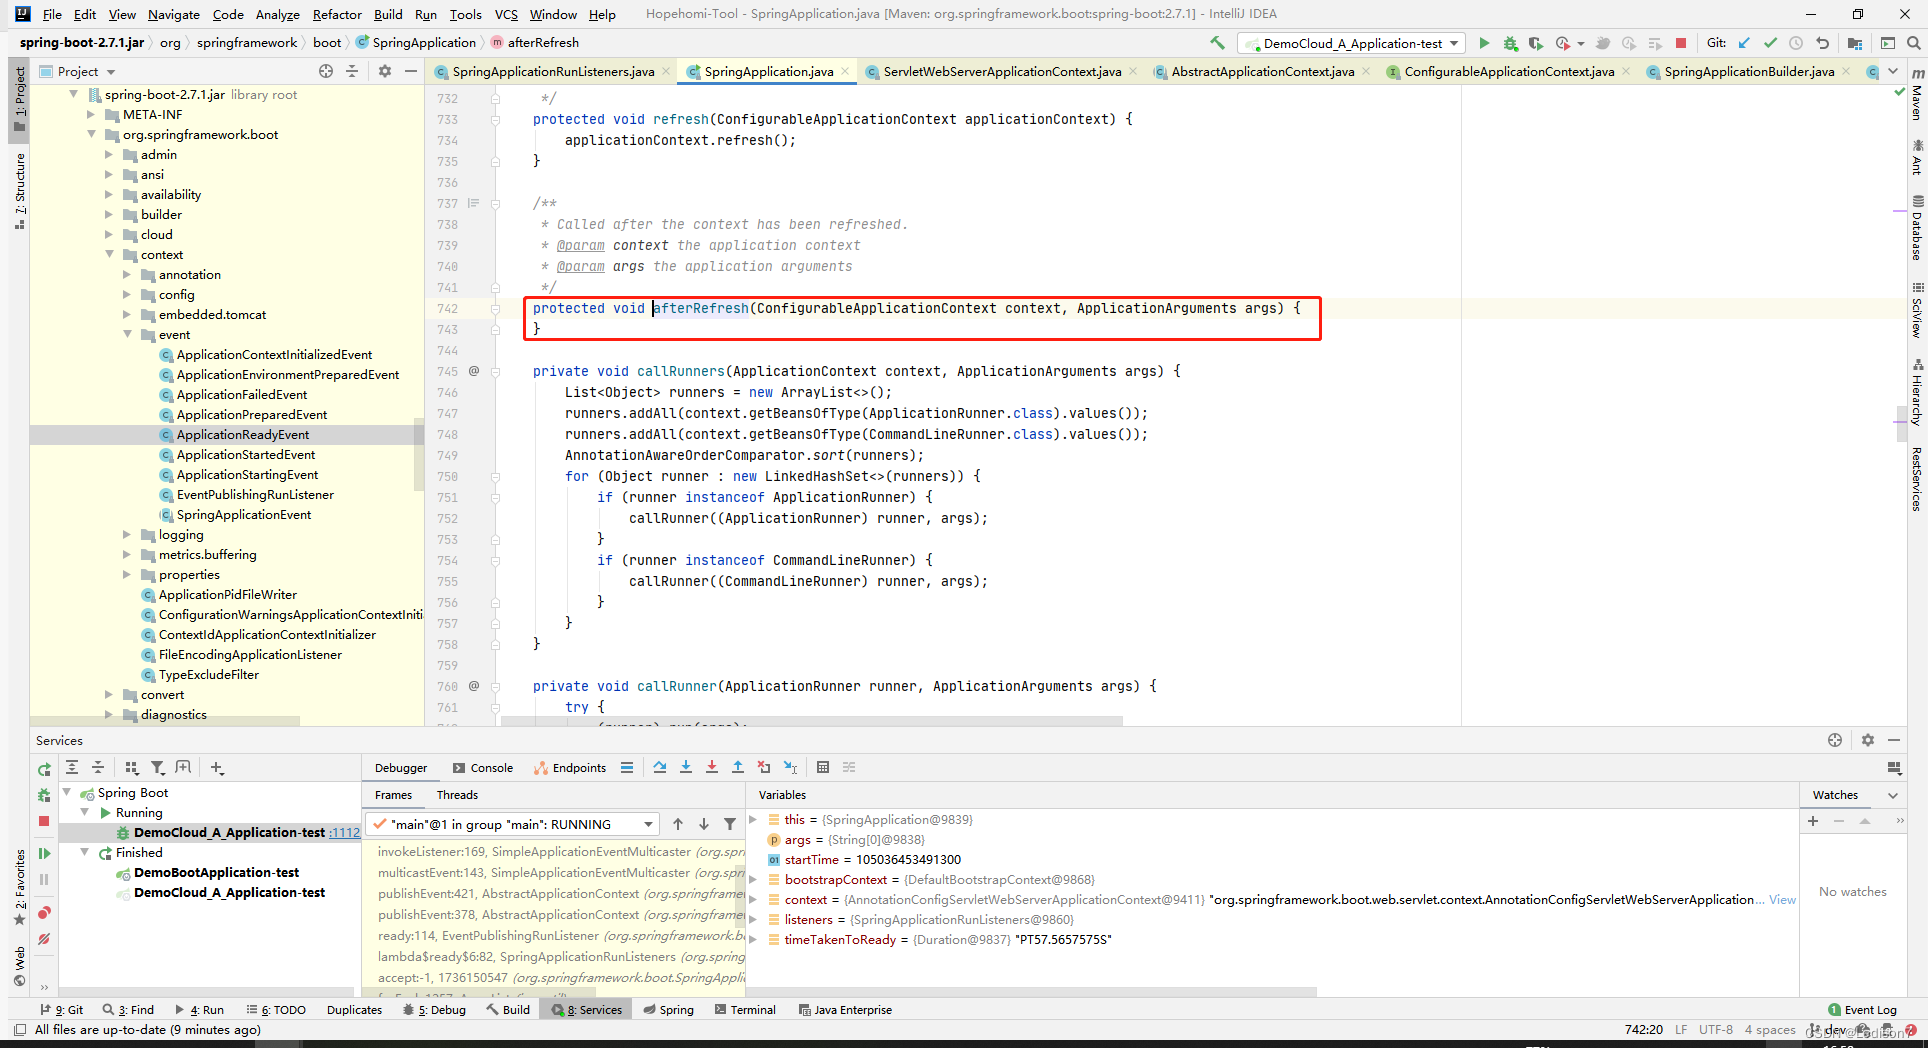1928x1048 pixels.
Task: Toggle the Z: Structure tool window stripe
Action: pyautogui.click(x=19, y=192)
